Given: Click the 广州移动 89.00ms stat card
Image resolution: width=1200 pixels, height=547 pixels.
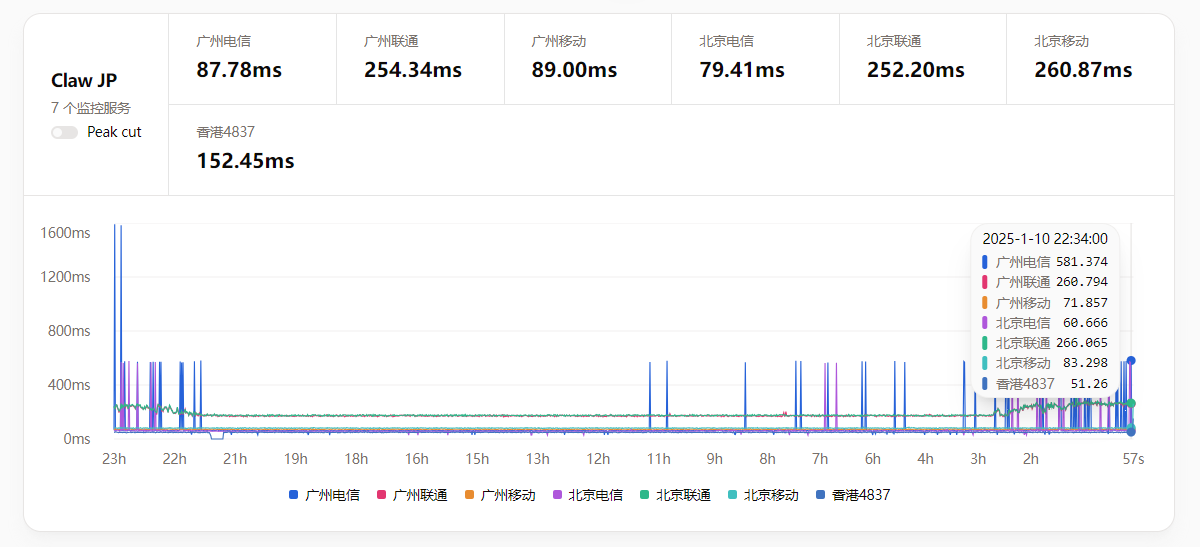Looking at the screenshot, I should (x=587, y=59).
